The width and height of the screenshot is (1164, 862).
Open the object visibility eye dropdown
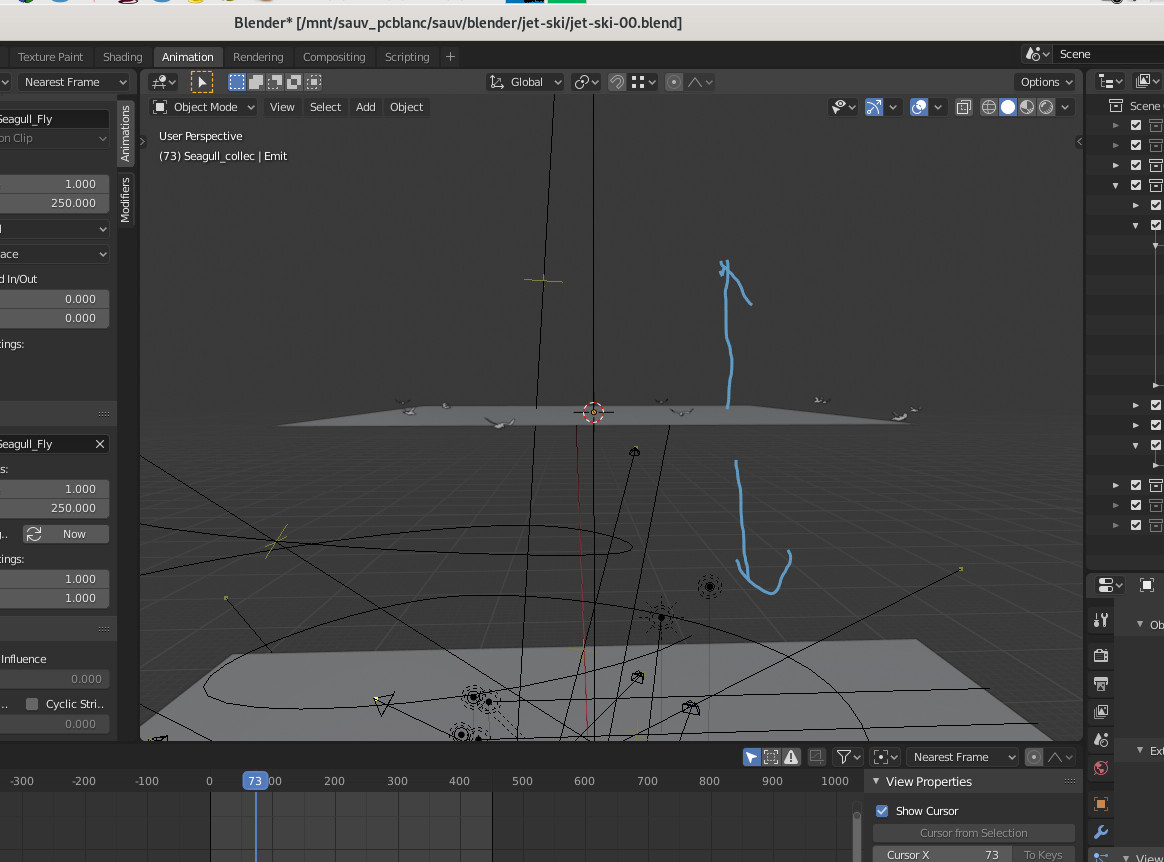click(x=843, y=107)
